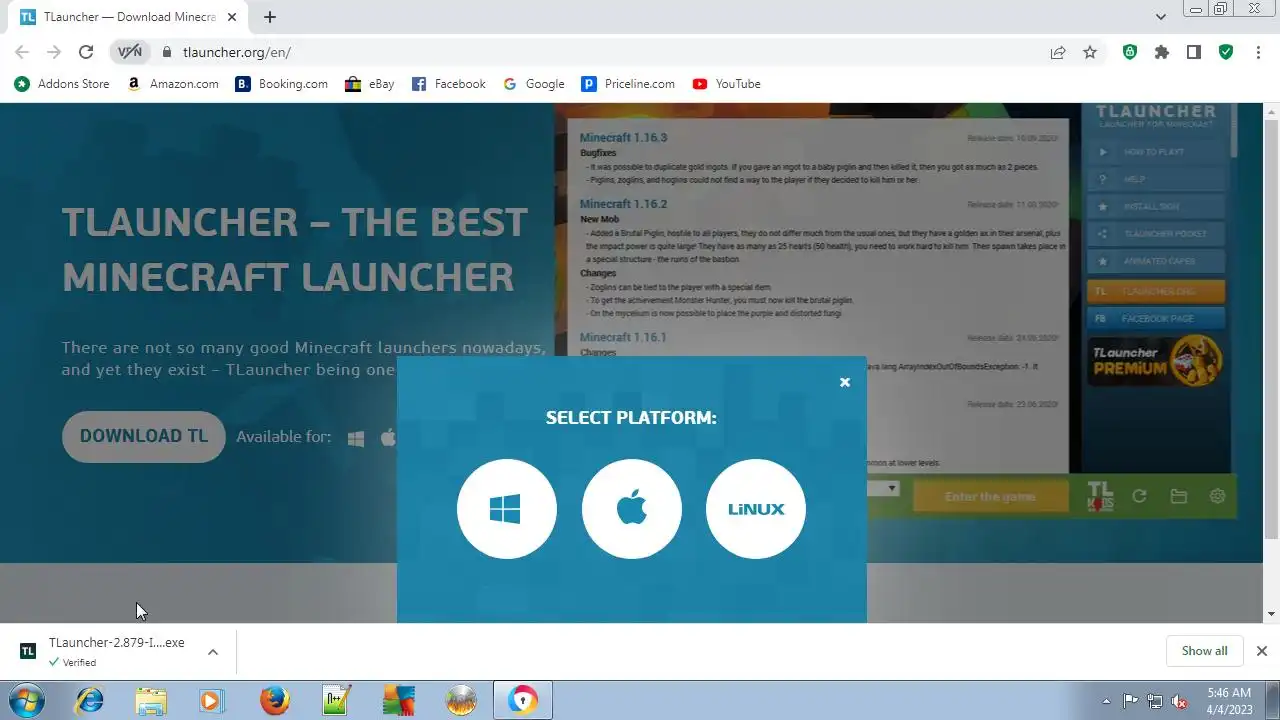Dismiss the downloads bar with the X
The width and height of the screenshot is (1280, 720).
point(1261,651)
